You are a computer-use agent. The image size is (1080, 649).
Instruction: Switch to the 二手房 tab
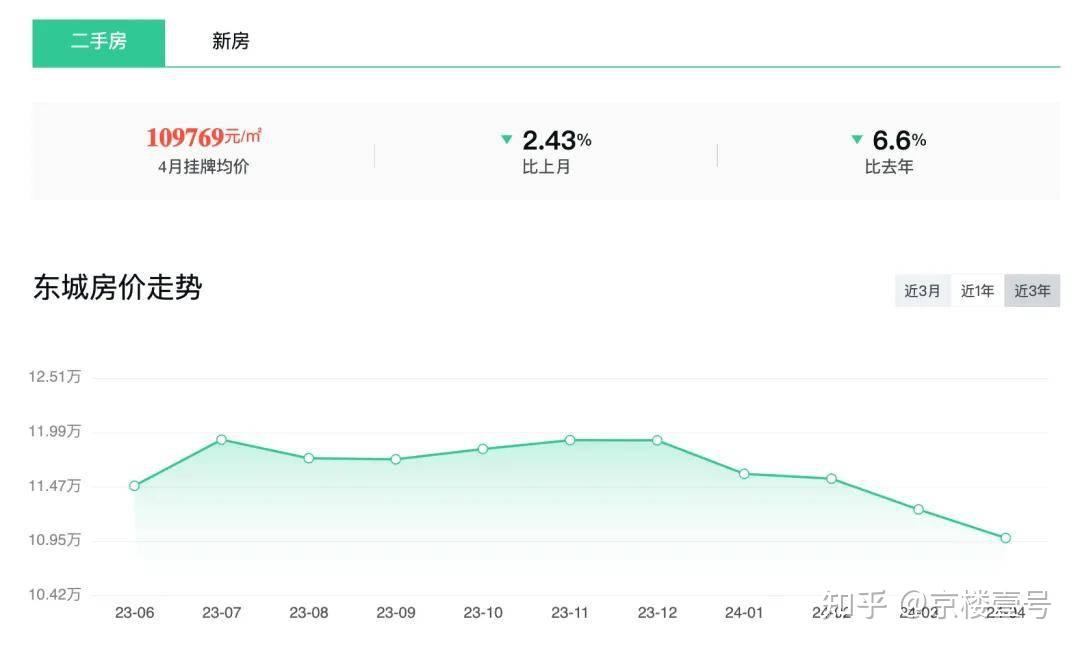pos(98,43)
